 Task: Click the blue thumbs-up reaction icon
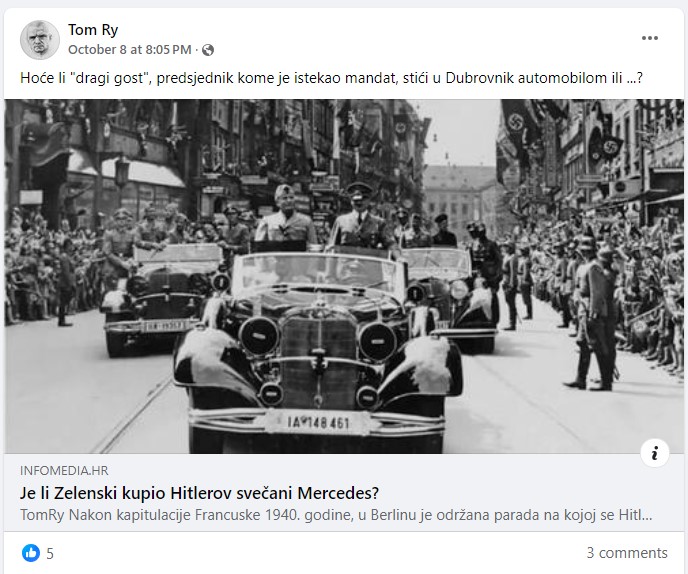point(31,553)
